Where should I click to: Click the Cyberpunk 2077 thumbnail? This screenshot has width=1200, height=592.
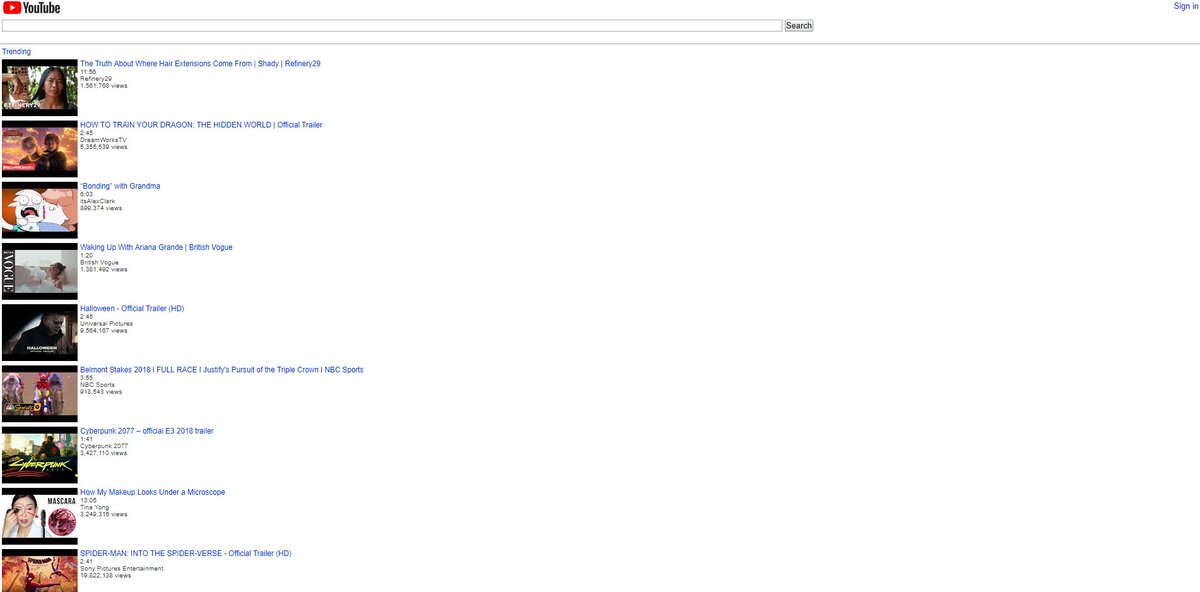pos(40,454)
